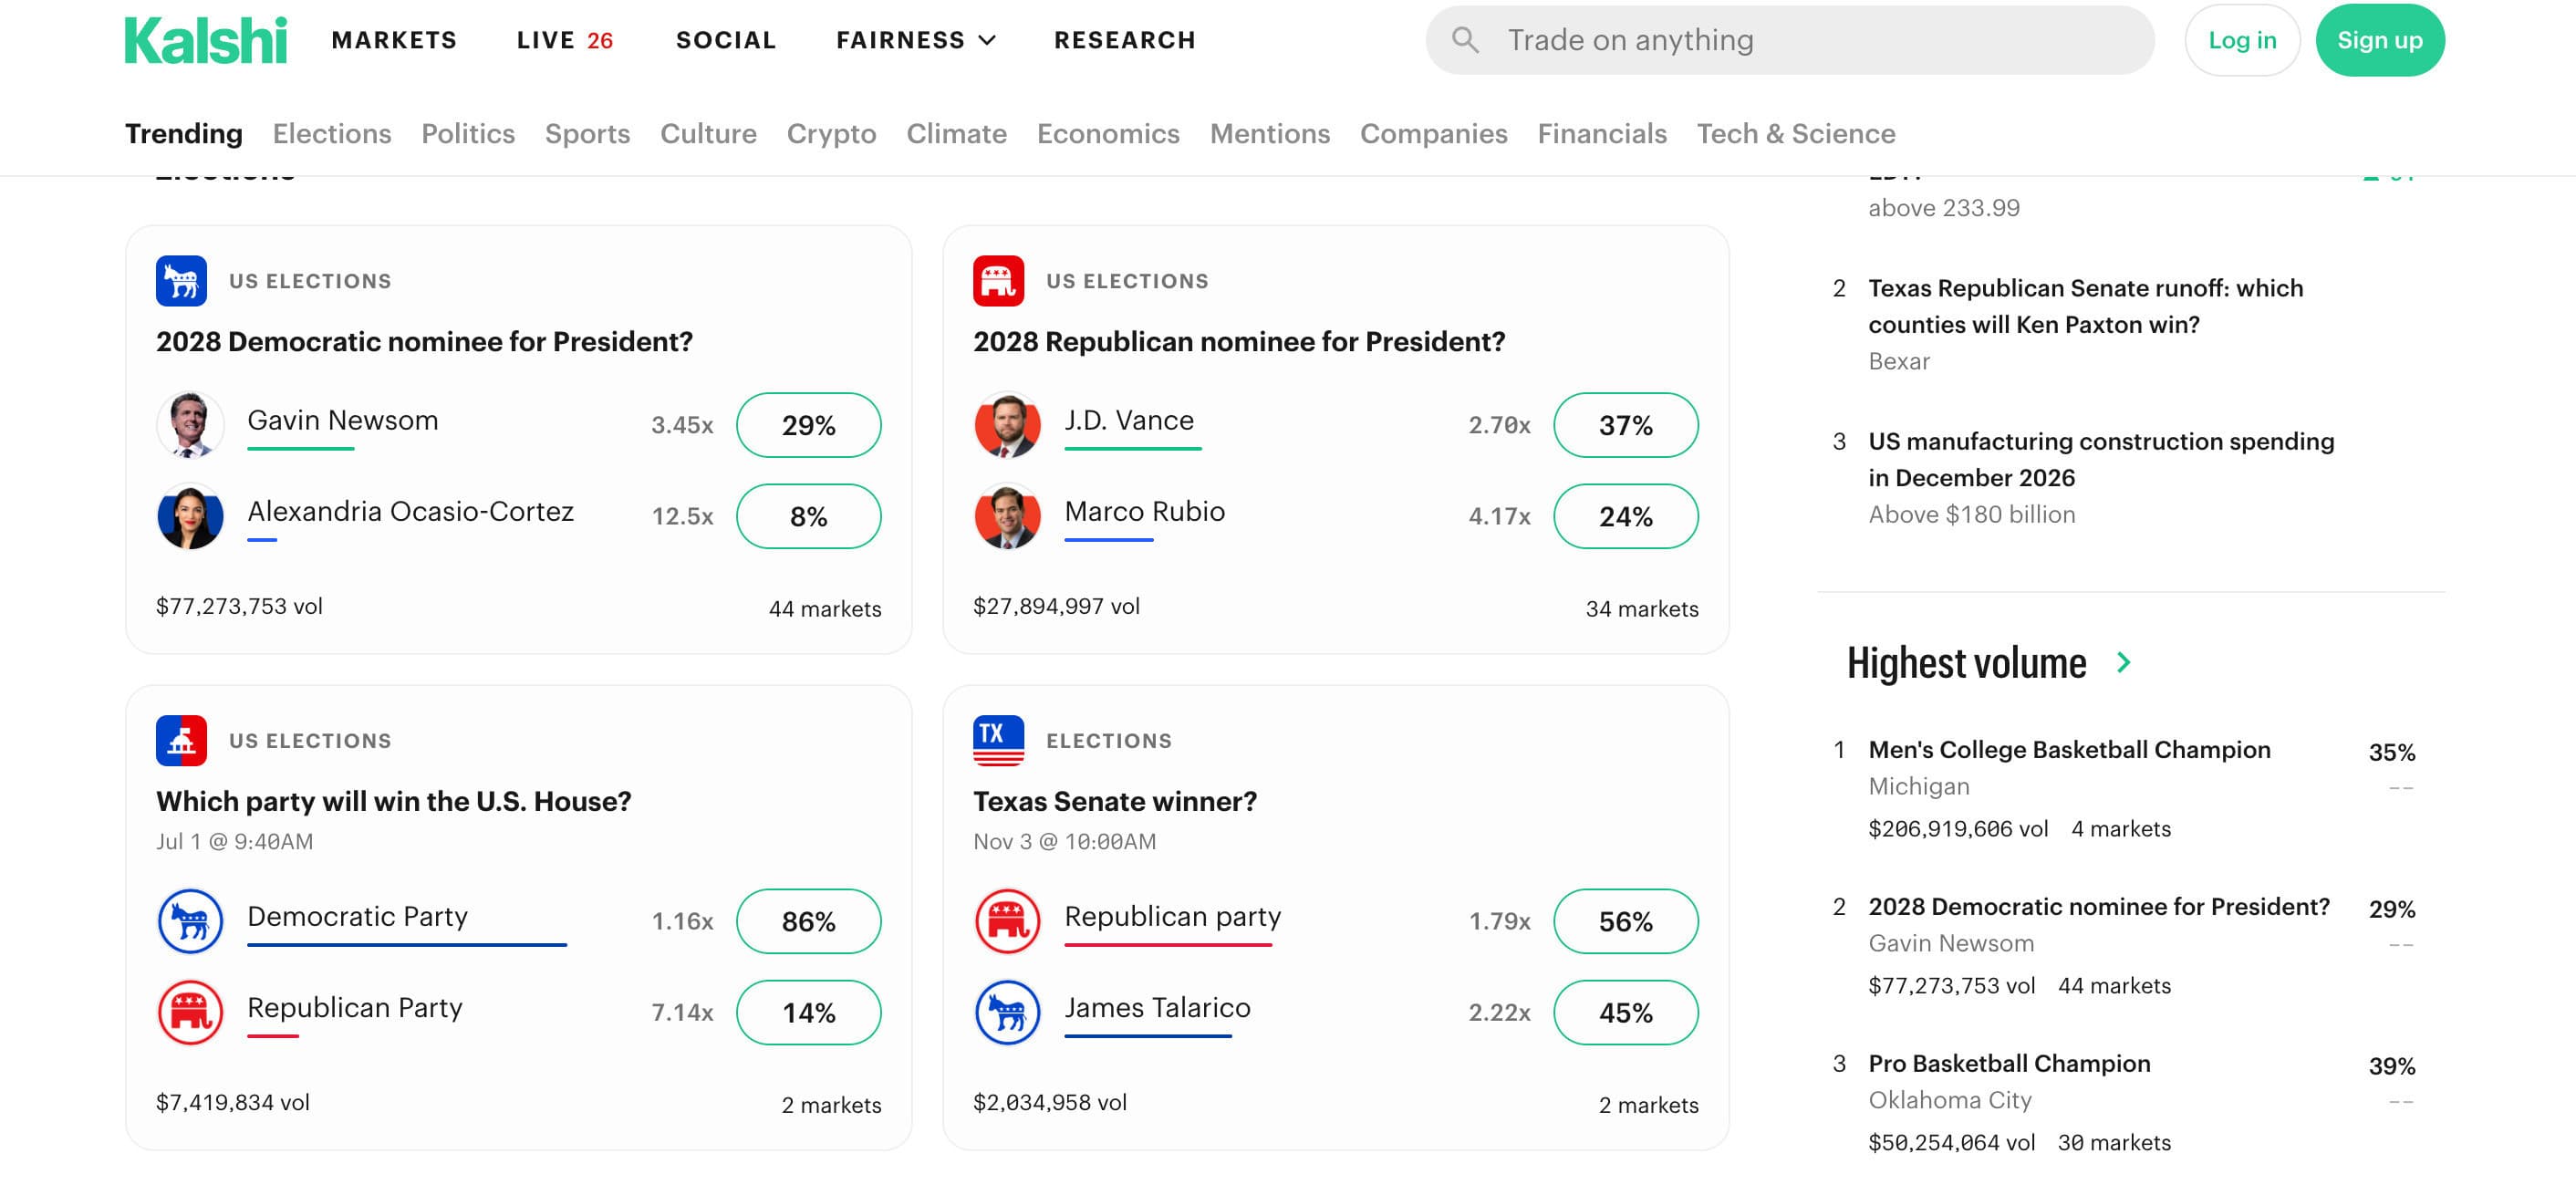Click the Log in button
Screen dimensions: 2576x1195
(x=2241, y=40)
